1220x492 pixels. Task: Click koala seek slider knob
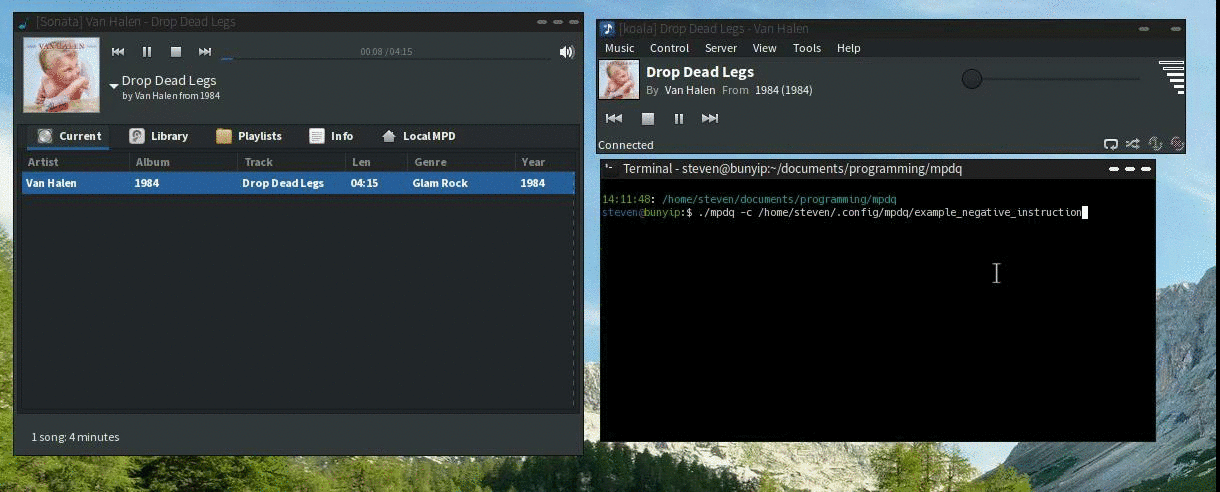coord(972,79)
